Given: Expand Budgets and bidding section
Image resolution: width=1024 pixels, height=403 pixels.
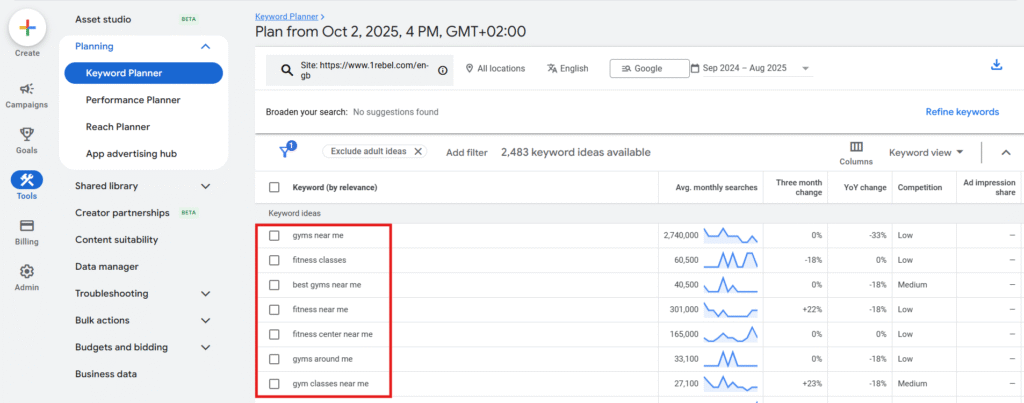Looking at the screenshot, I should 205,347.
